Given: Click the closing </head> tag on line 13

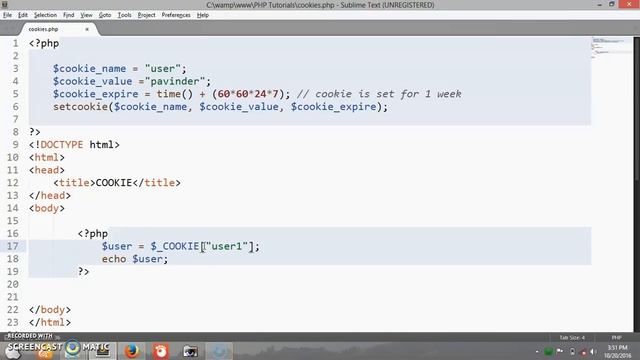Looking at the screenshot, I should [50, 195].
